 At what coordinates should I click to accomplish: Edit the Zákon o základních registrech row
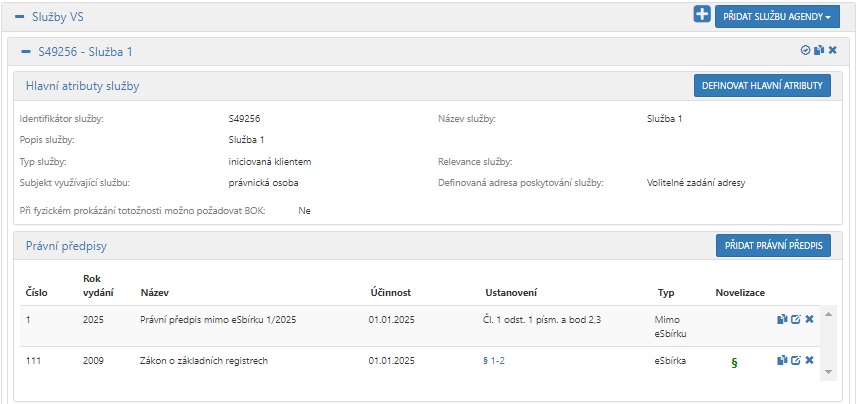point(796,360)
